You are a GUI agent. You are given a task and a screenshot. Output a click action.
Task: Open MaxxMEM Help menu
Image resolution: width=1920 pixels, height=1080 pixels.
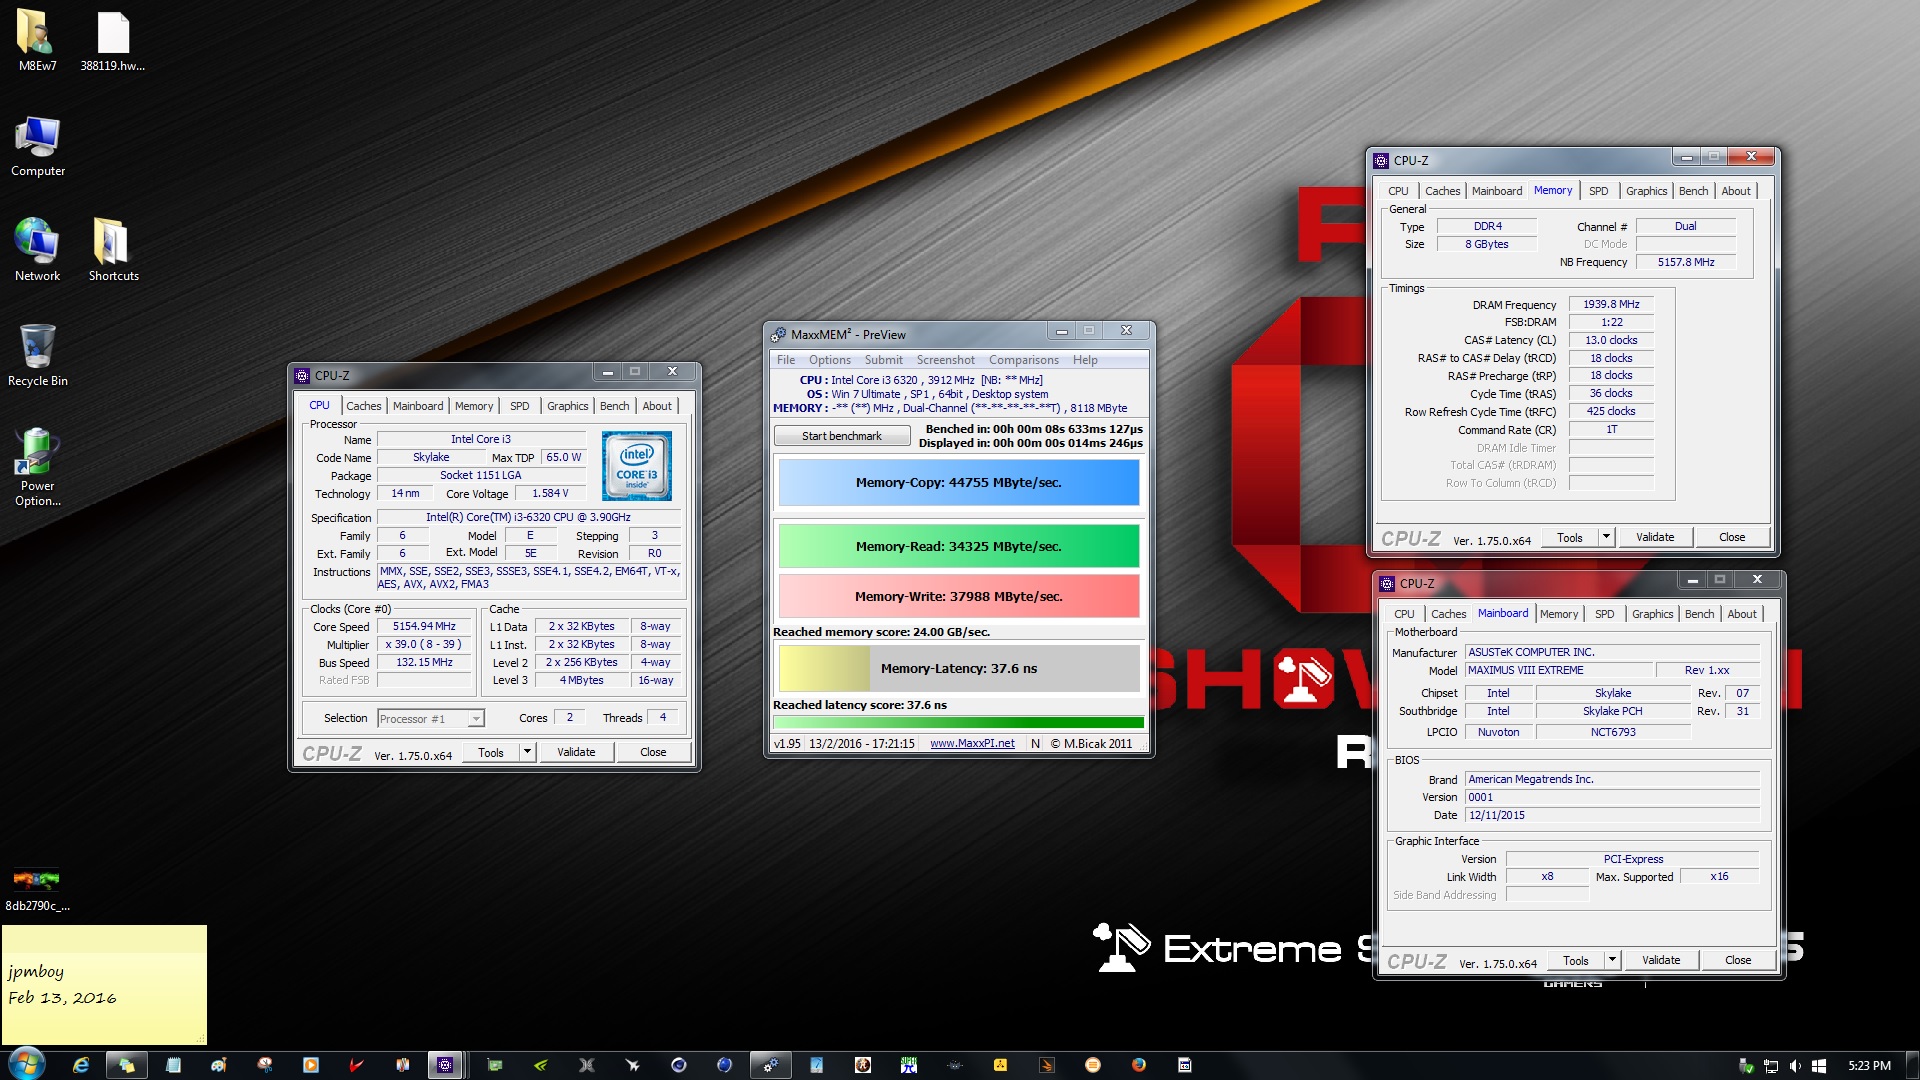tap(1085, 360)
